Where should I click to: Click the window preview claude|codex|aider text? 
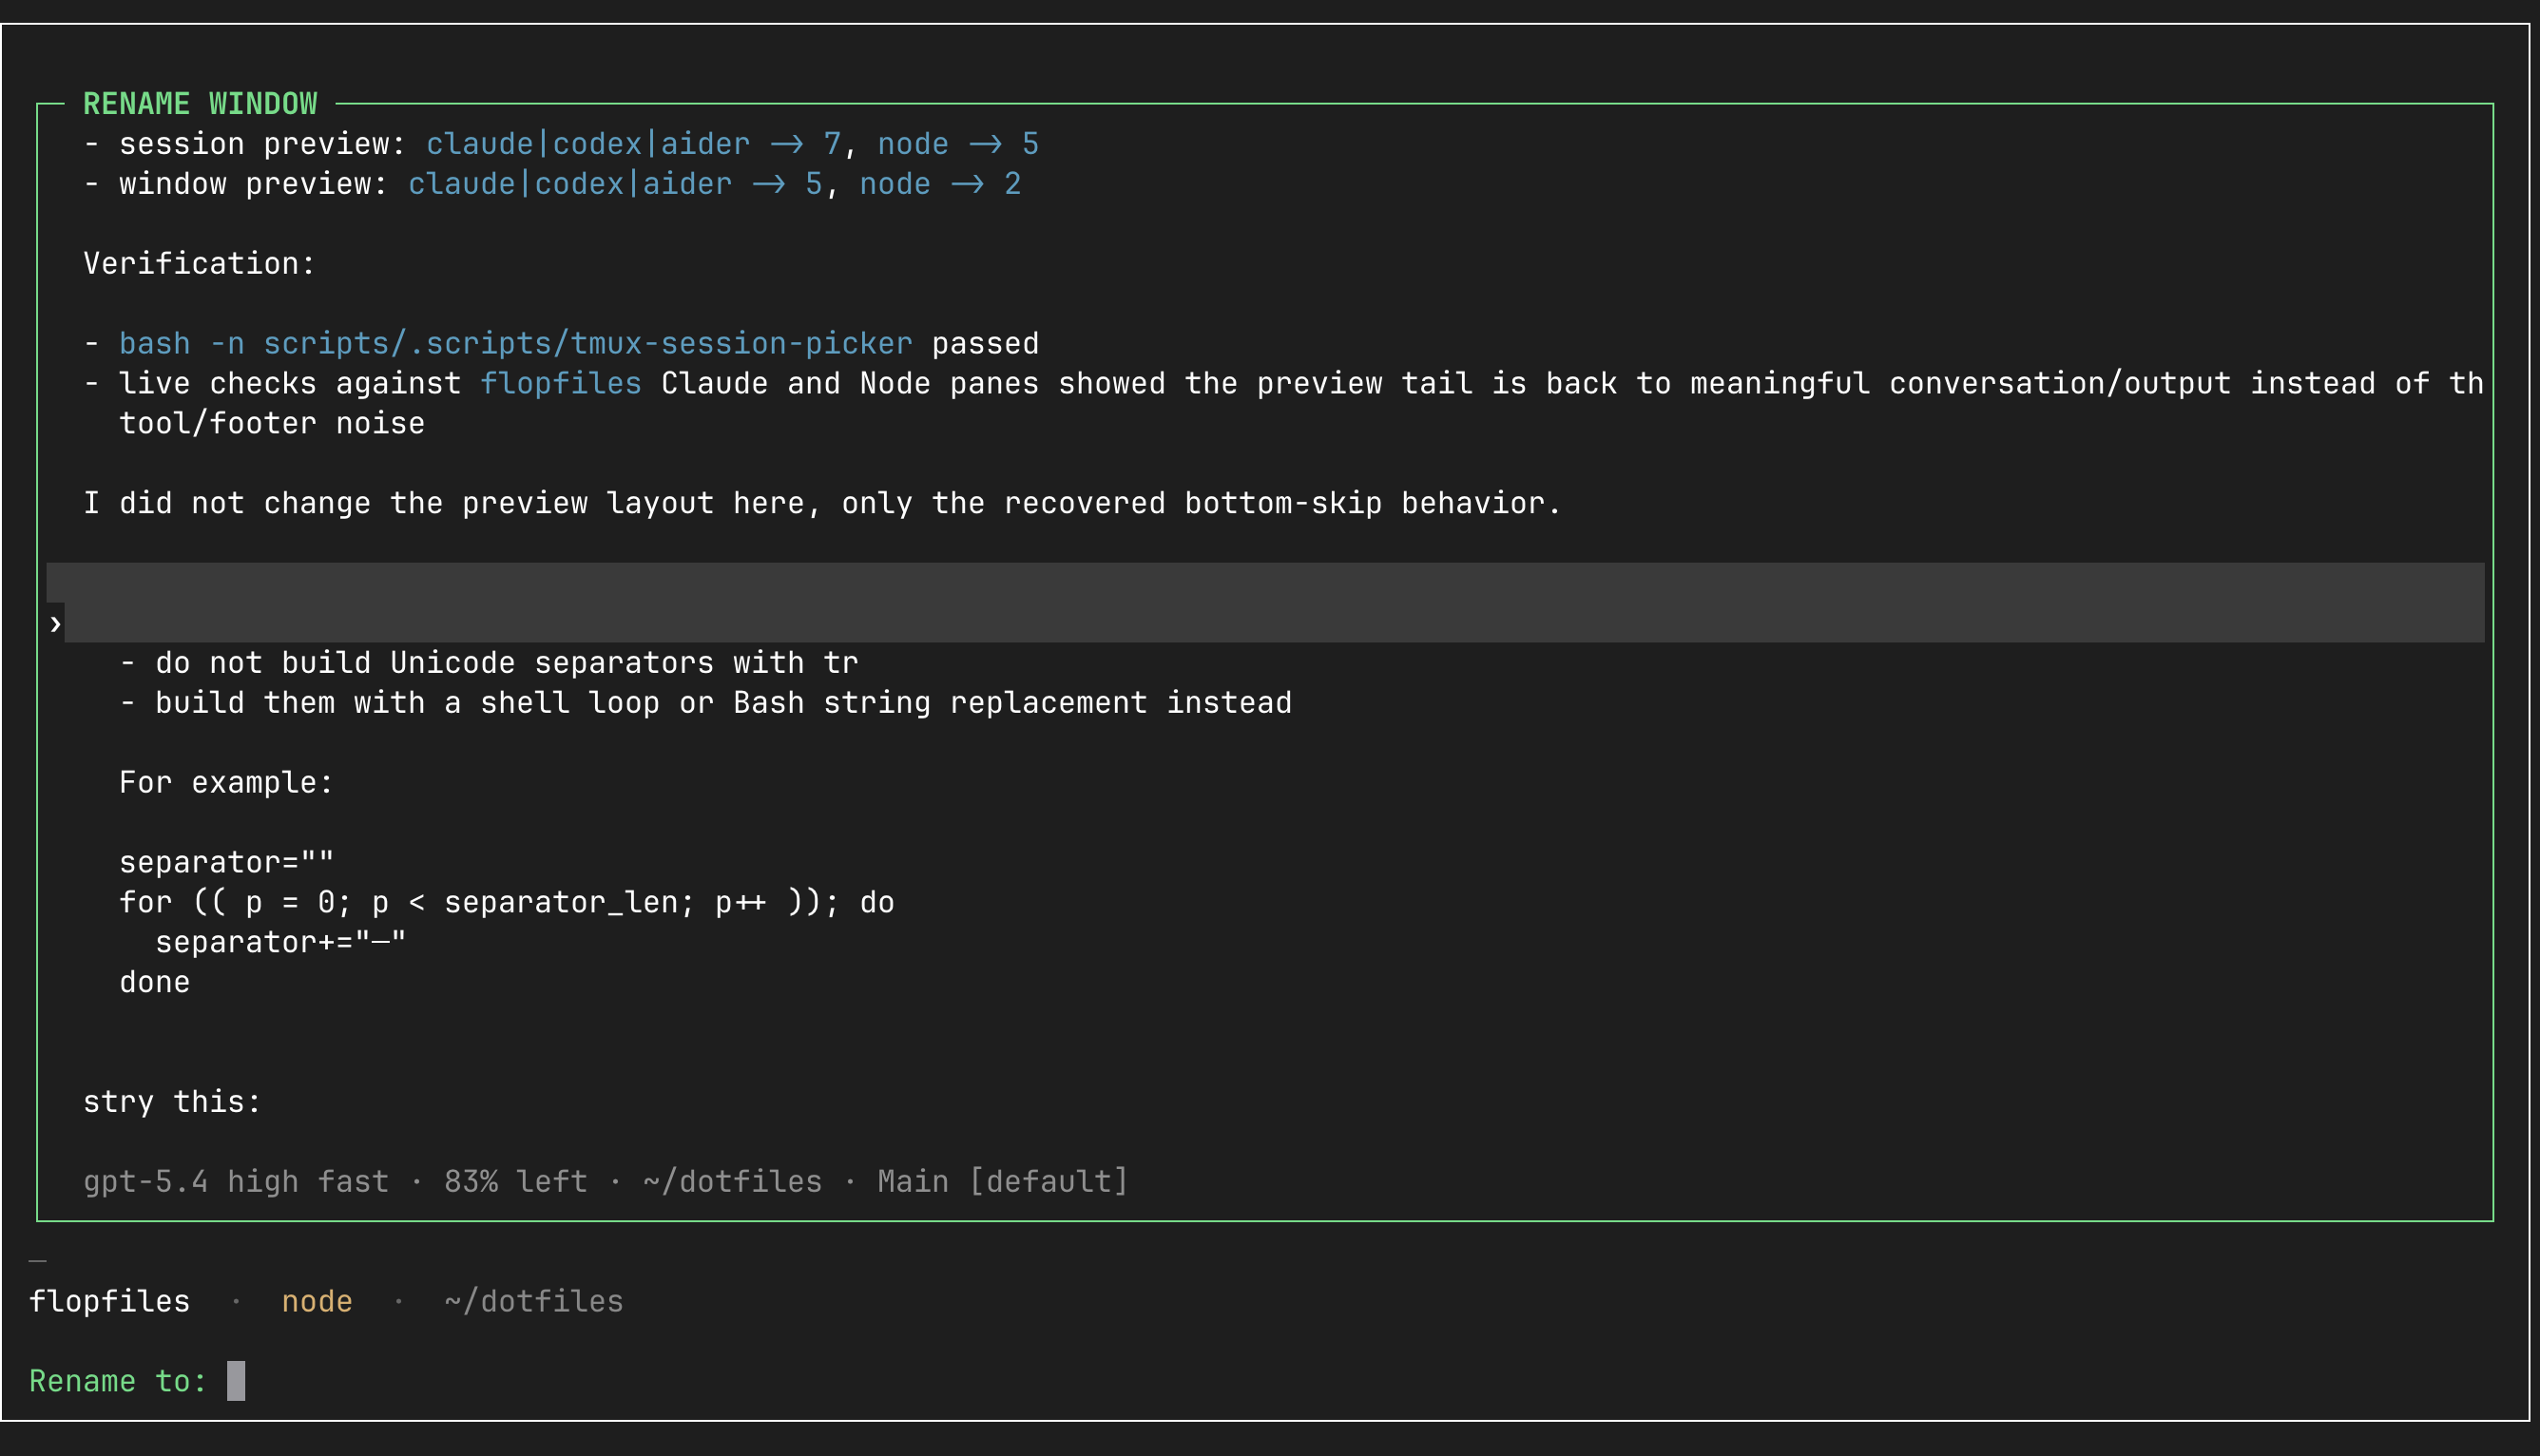click(569, 184)
